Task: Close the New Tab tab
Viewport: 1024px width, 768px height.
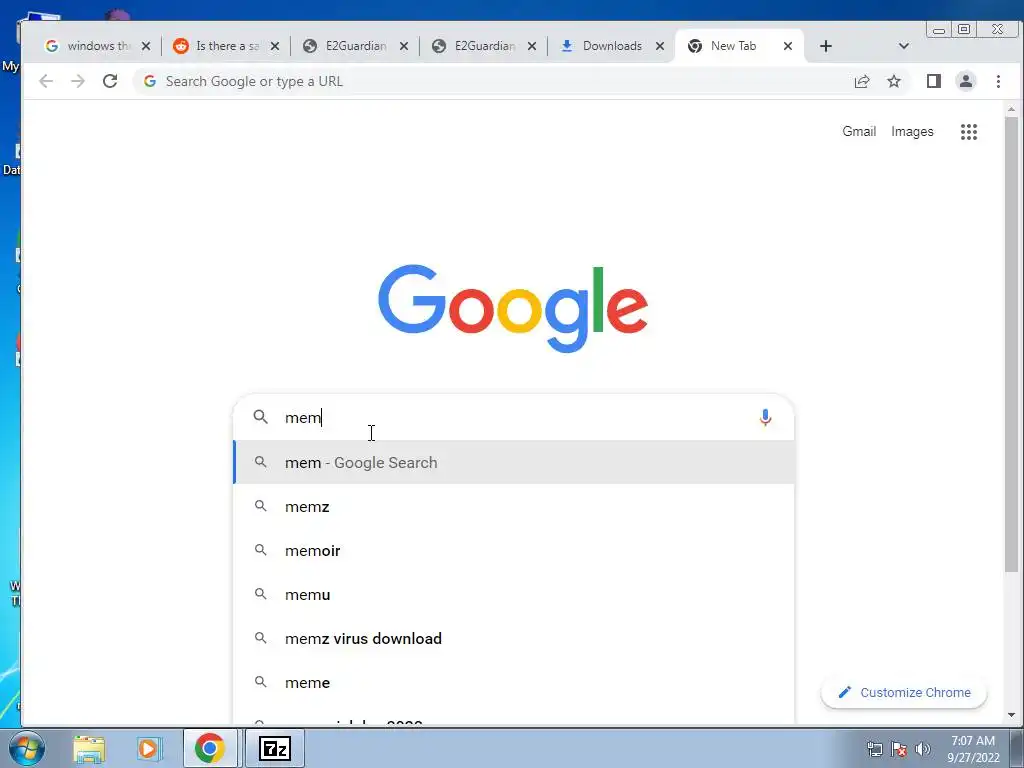Action: click(x=788, y=46)
